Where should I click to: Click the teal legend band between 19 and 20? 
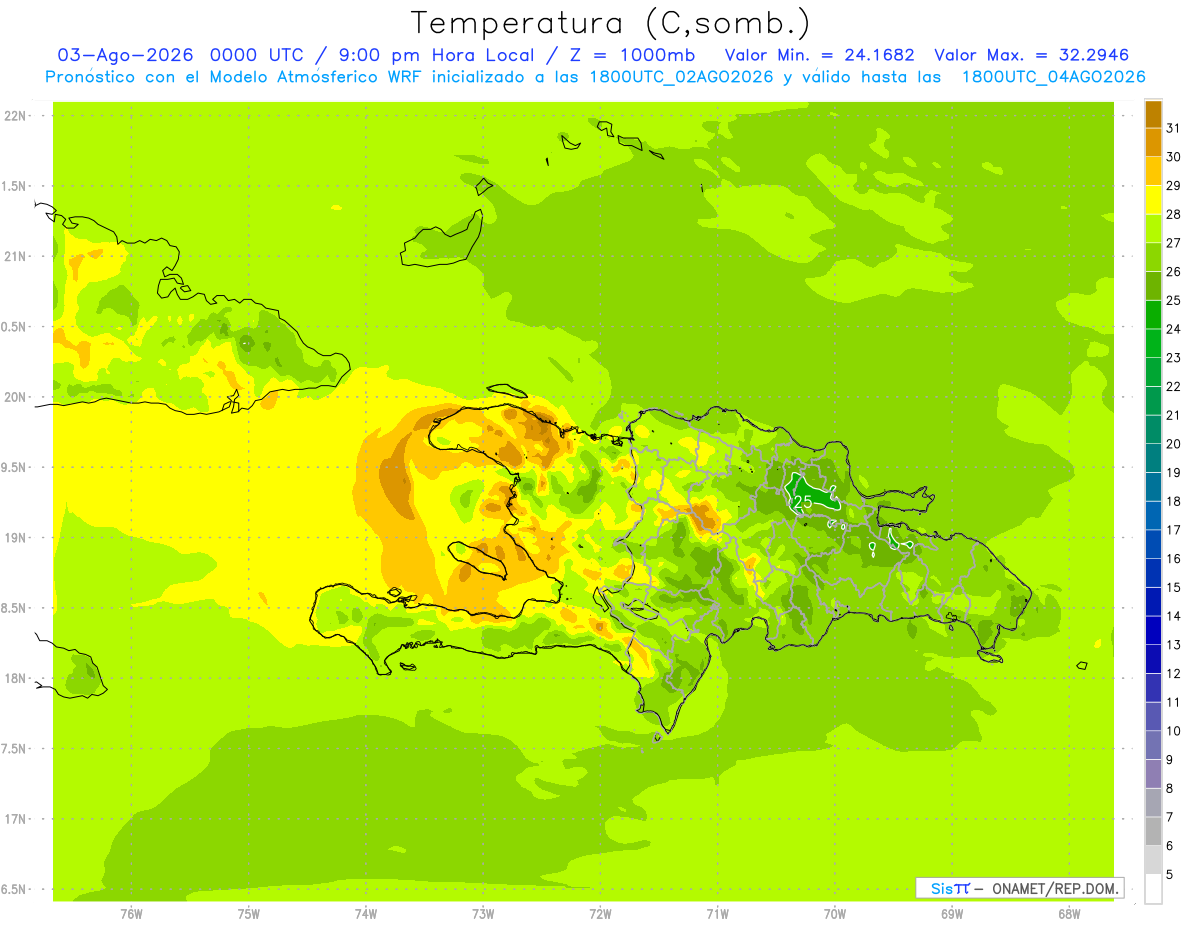coord(1153,457)
